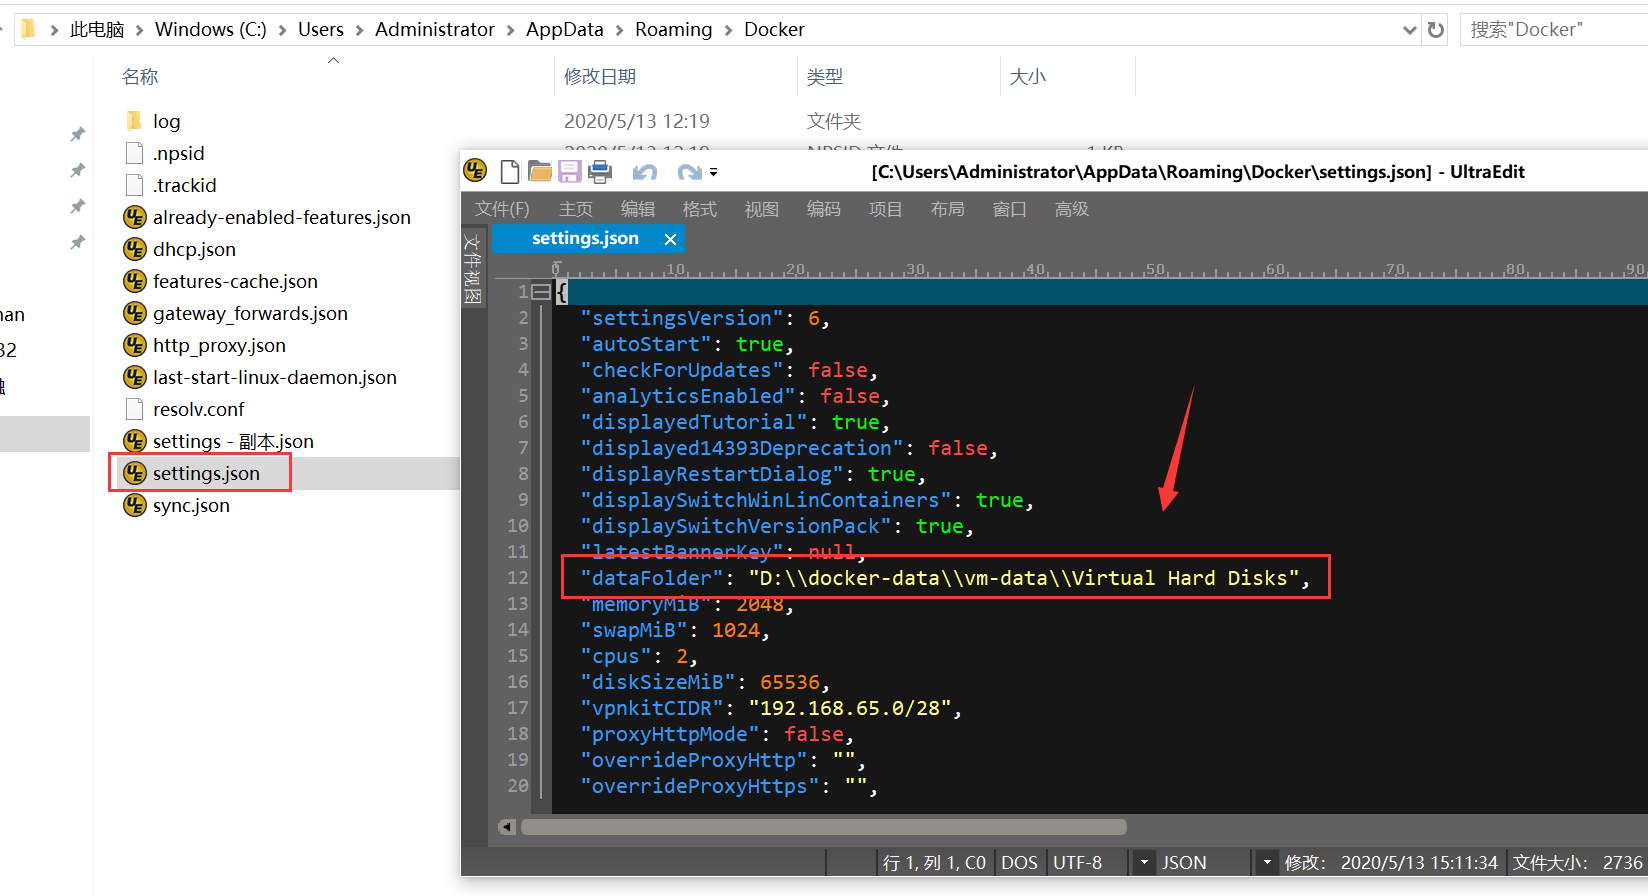Open the 文件(F) menu
This screenshot has width=1648, height=896.
[x=502, y=209]
